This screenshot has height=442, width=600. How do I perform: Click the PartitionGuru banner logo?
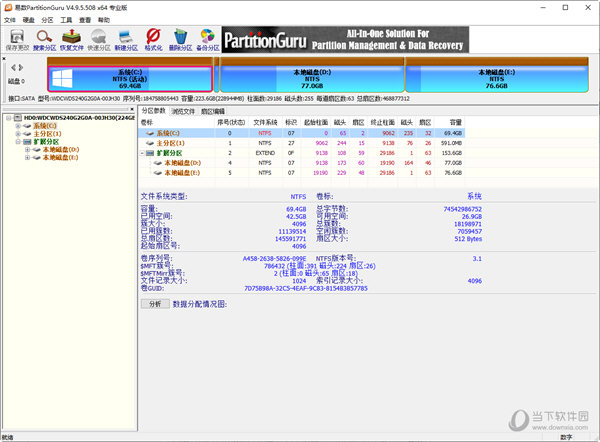345,39
